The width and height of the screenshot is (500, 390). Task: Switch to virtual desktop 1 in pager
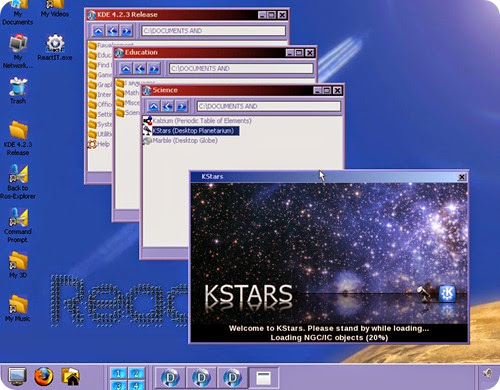pyautogui.click(x=119, y=373)
